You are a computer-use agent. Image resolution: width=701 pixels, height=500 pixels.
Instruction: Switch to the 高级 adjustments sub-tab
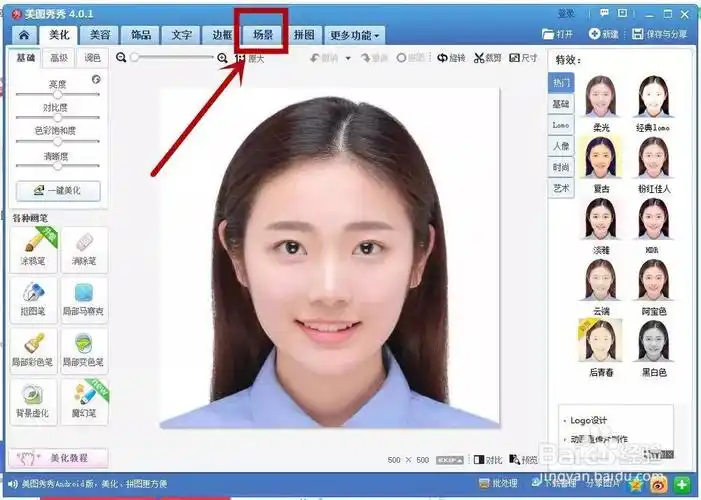pos(59,58)
